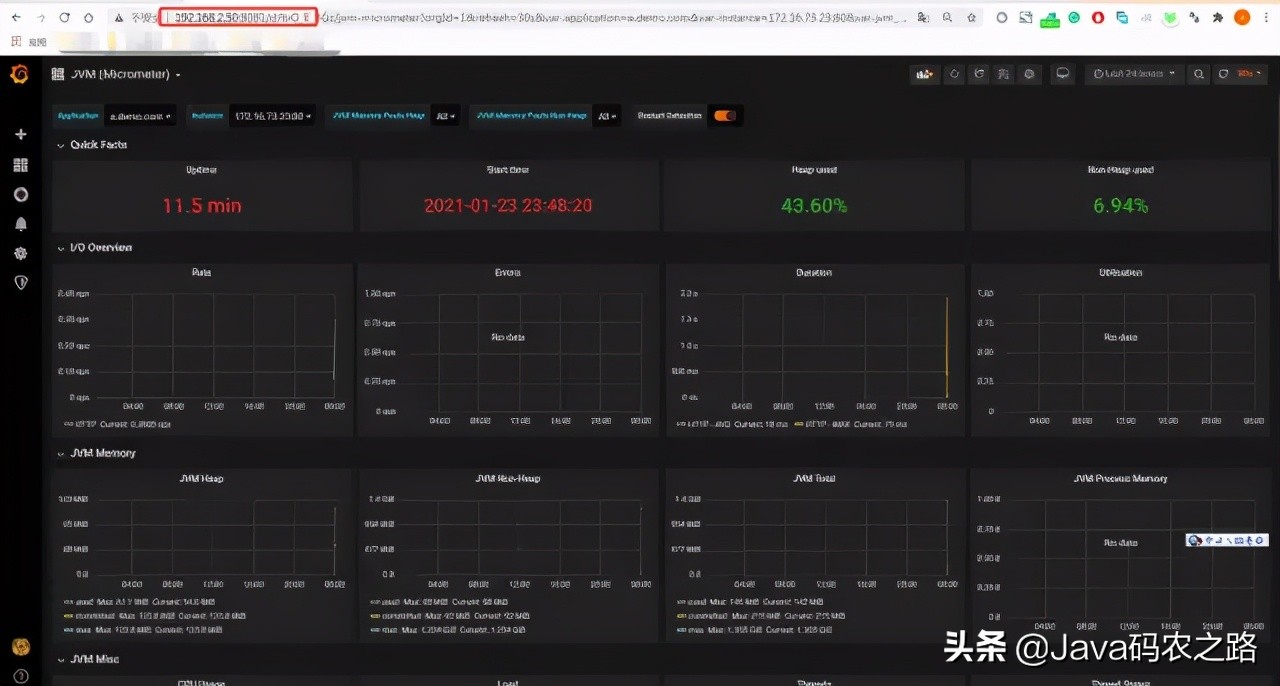Open the browser extensions puzzle icon
Viewport: 1280px width, 686px height.
[x=1217, y=18]
